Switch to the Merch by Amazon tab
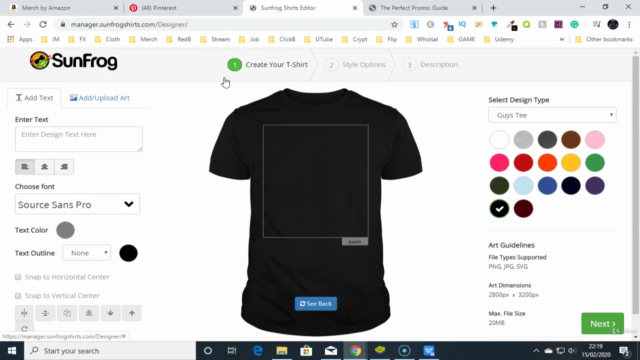Viewport: 640px width, 360px height. click(x=64, y=8)
